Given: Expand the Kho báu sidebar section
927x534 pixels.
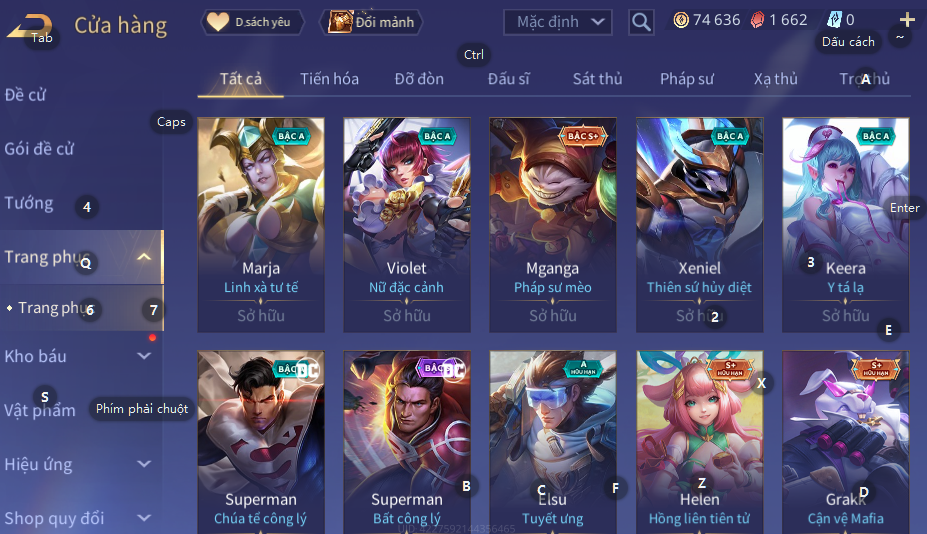Looking at the screenshot, I should coord(144,356).
